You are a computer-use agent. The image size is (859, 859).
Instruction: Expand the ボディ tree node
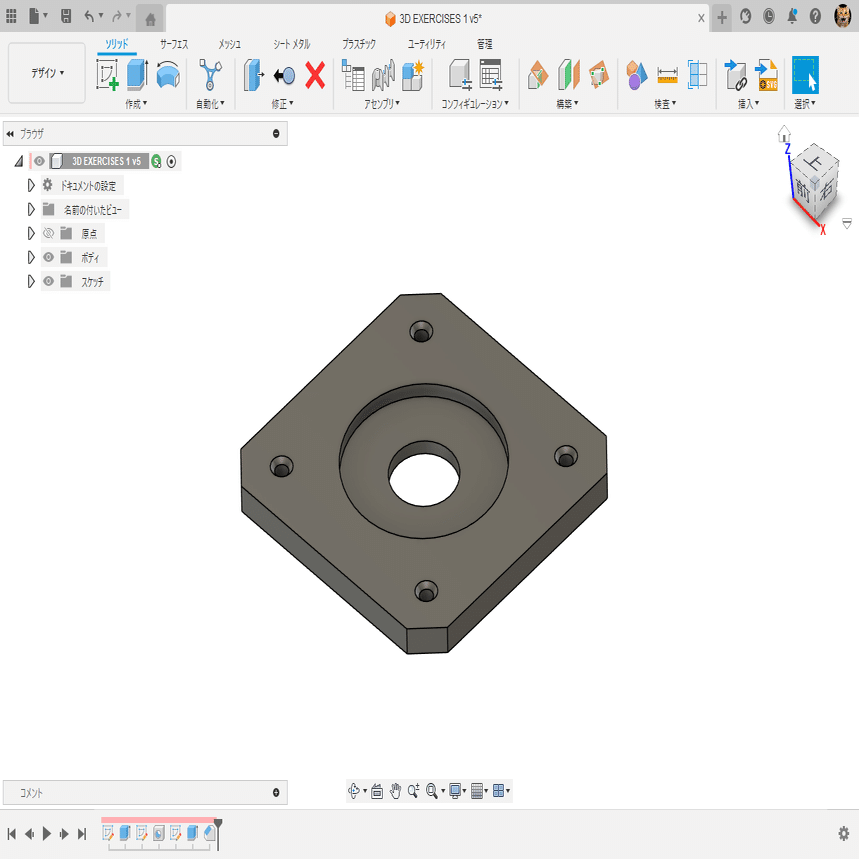[30, 257]
